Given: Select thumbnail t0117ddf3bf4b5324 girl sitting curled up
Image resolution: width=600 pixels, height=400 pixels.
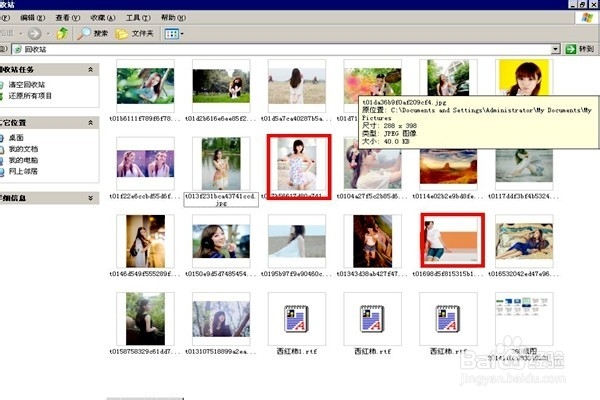Looking at the screenshot, I should (x=524, y=169).
